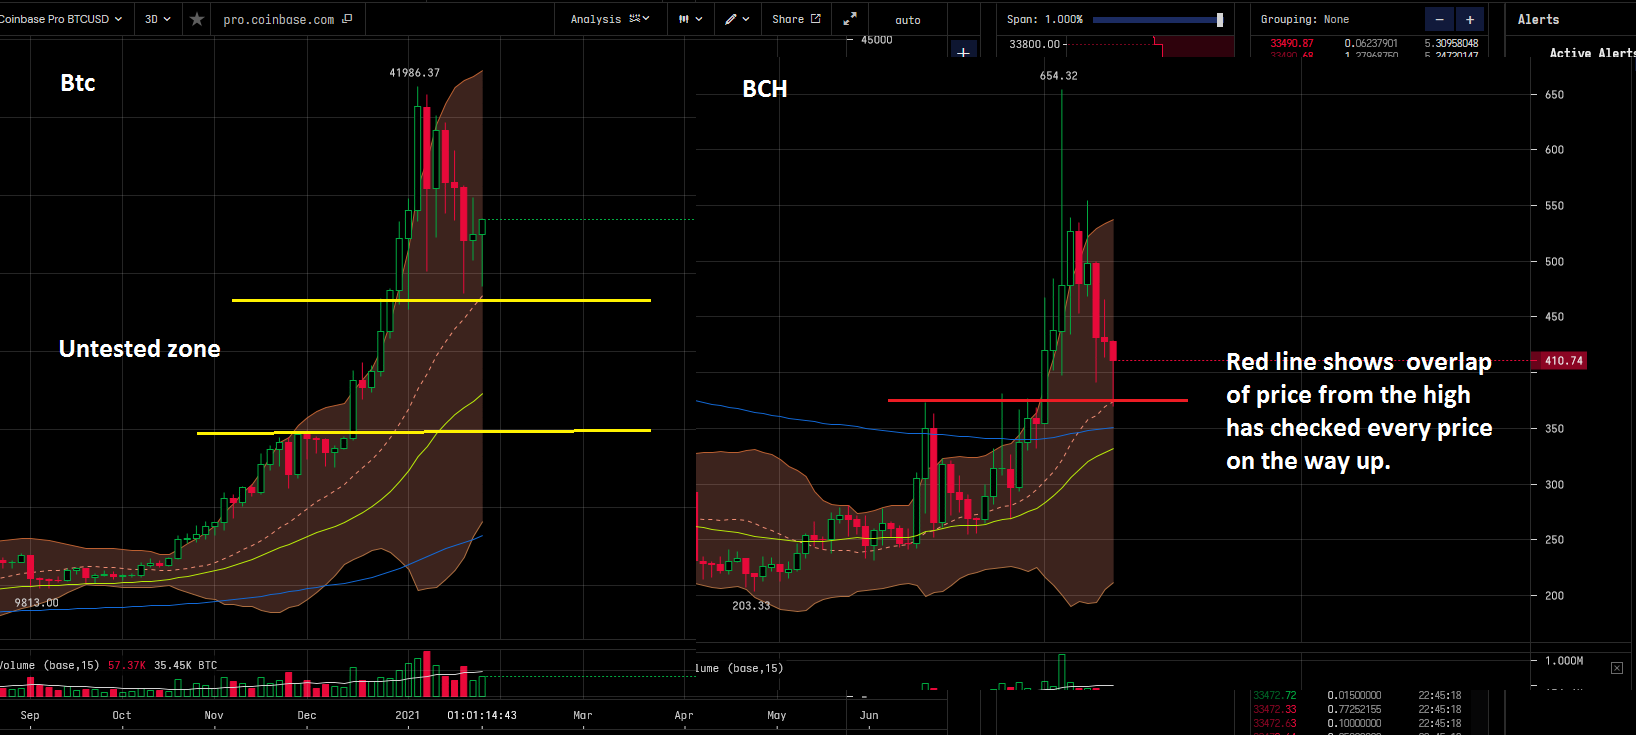Click the Oct label on the time axis
Image resolution: width=1636 pixels, height=735 pixels.
click(x=122, y=715)
